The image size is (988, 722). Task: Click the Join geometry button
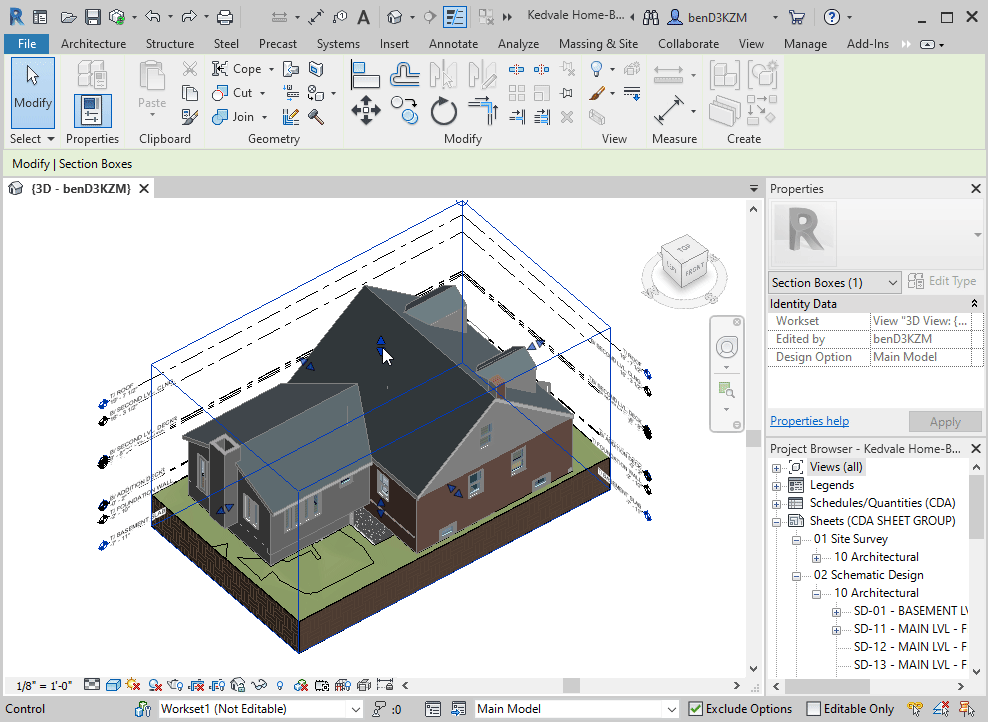[x=233, y=117]
